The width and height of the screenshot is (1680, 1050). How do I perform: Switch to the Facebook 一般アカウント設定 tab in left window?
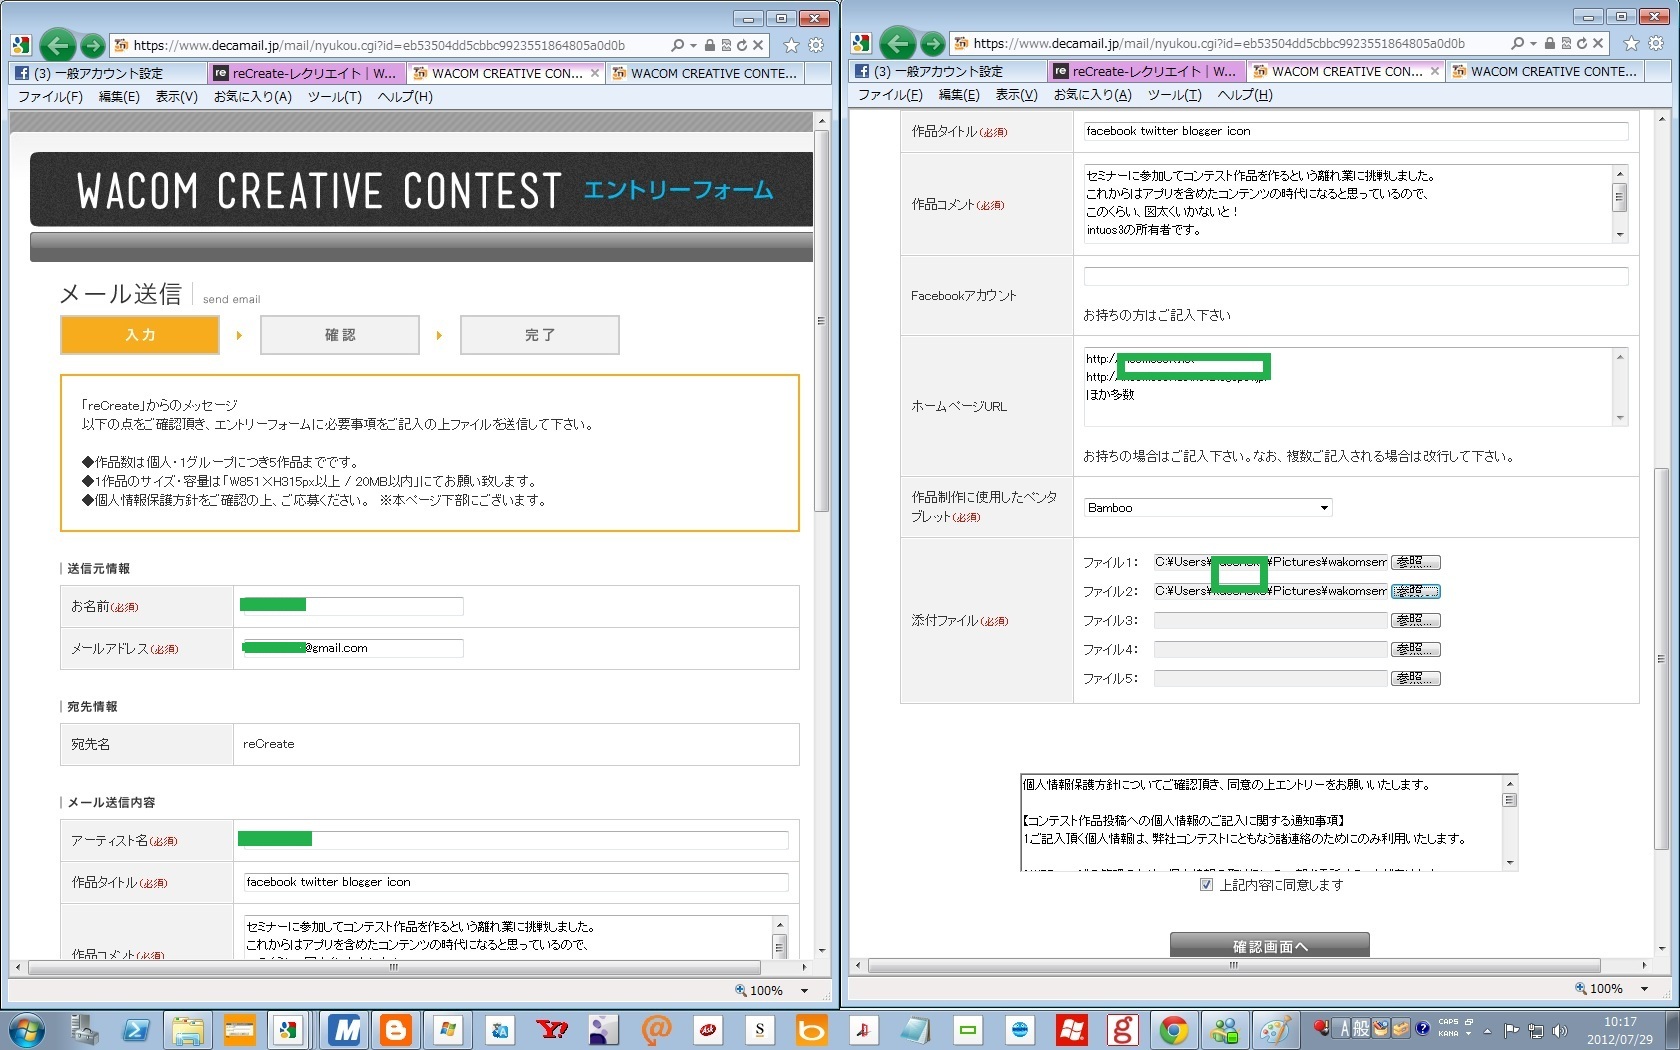[x=108, y=73]
